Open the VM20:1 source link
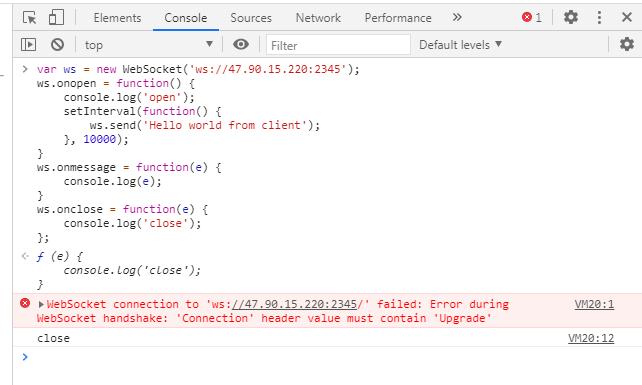The image size is (642, 385). [594, 304]
